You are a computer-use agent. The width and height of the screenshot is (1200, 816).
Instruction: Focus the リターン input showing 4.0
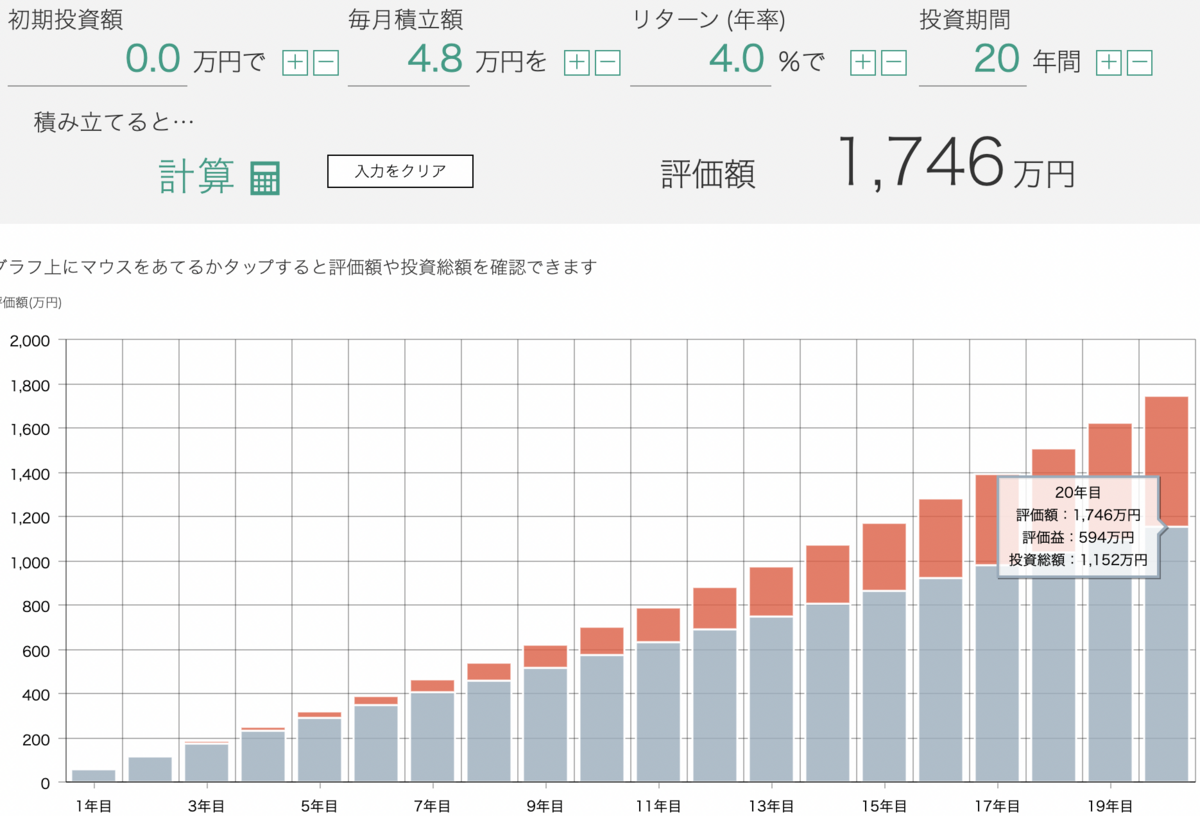pos(701,60)
